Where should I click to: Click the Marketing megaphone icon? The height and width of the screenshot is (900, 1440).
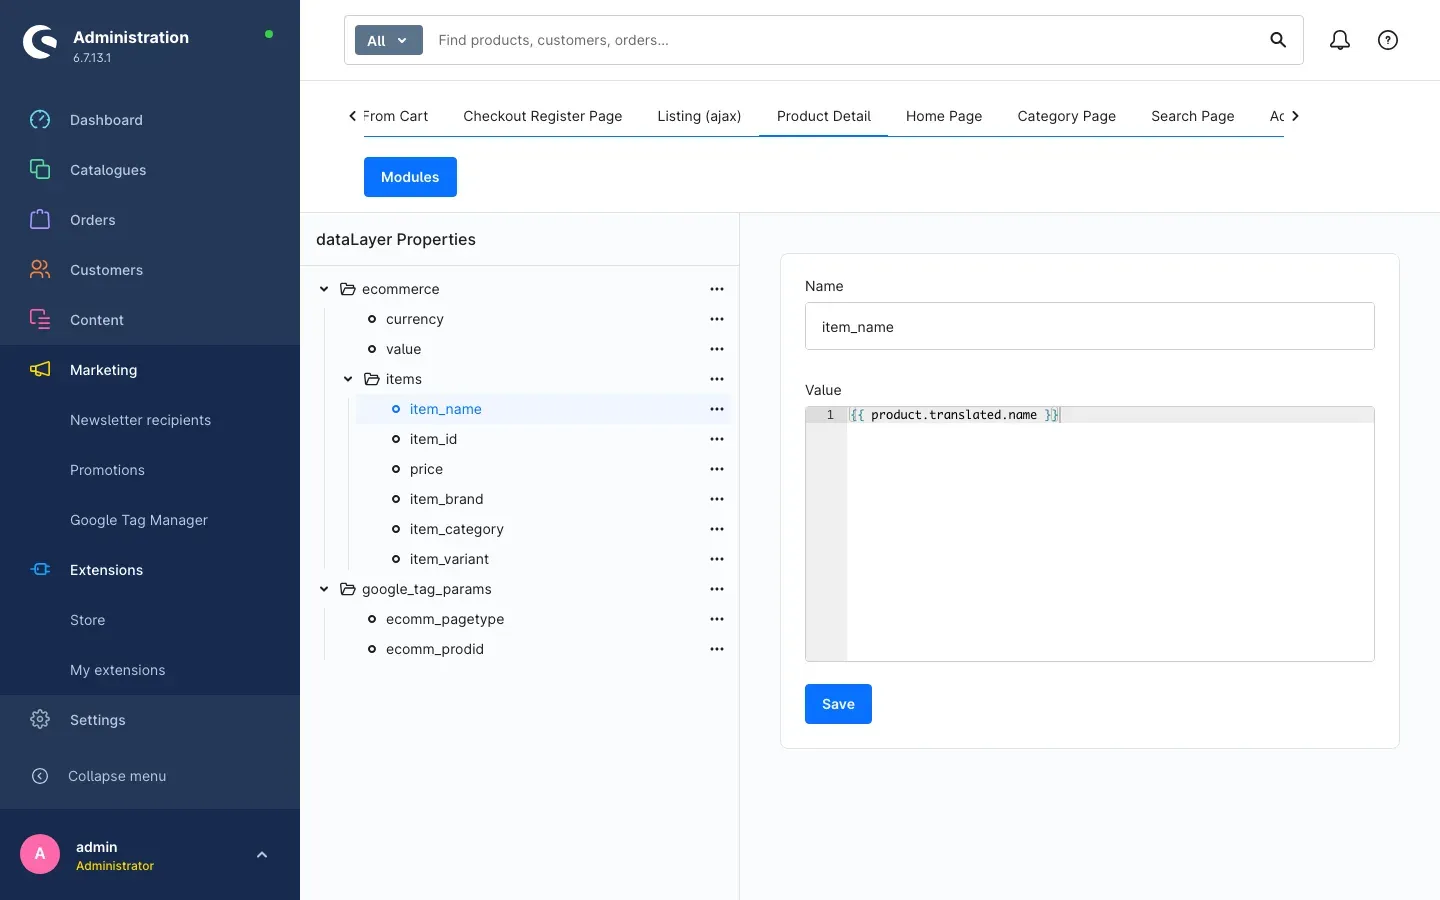pyautogui.click(x=40, y=370)
